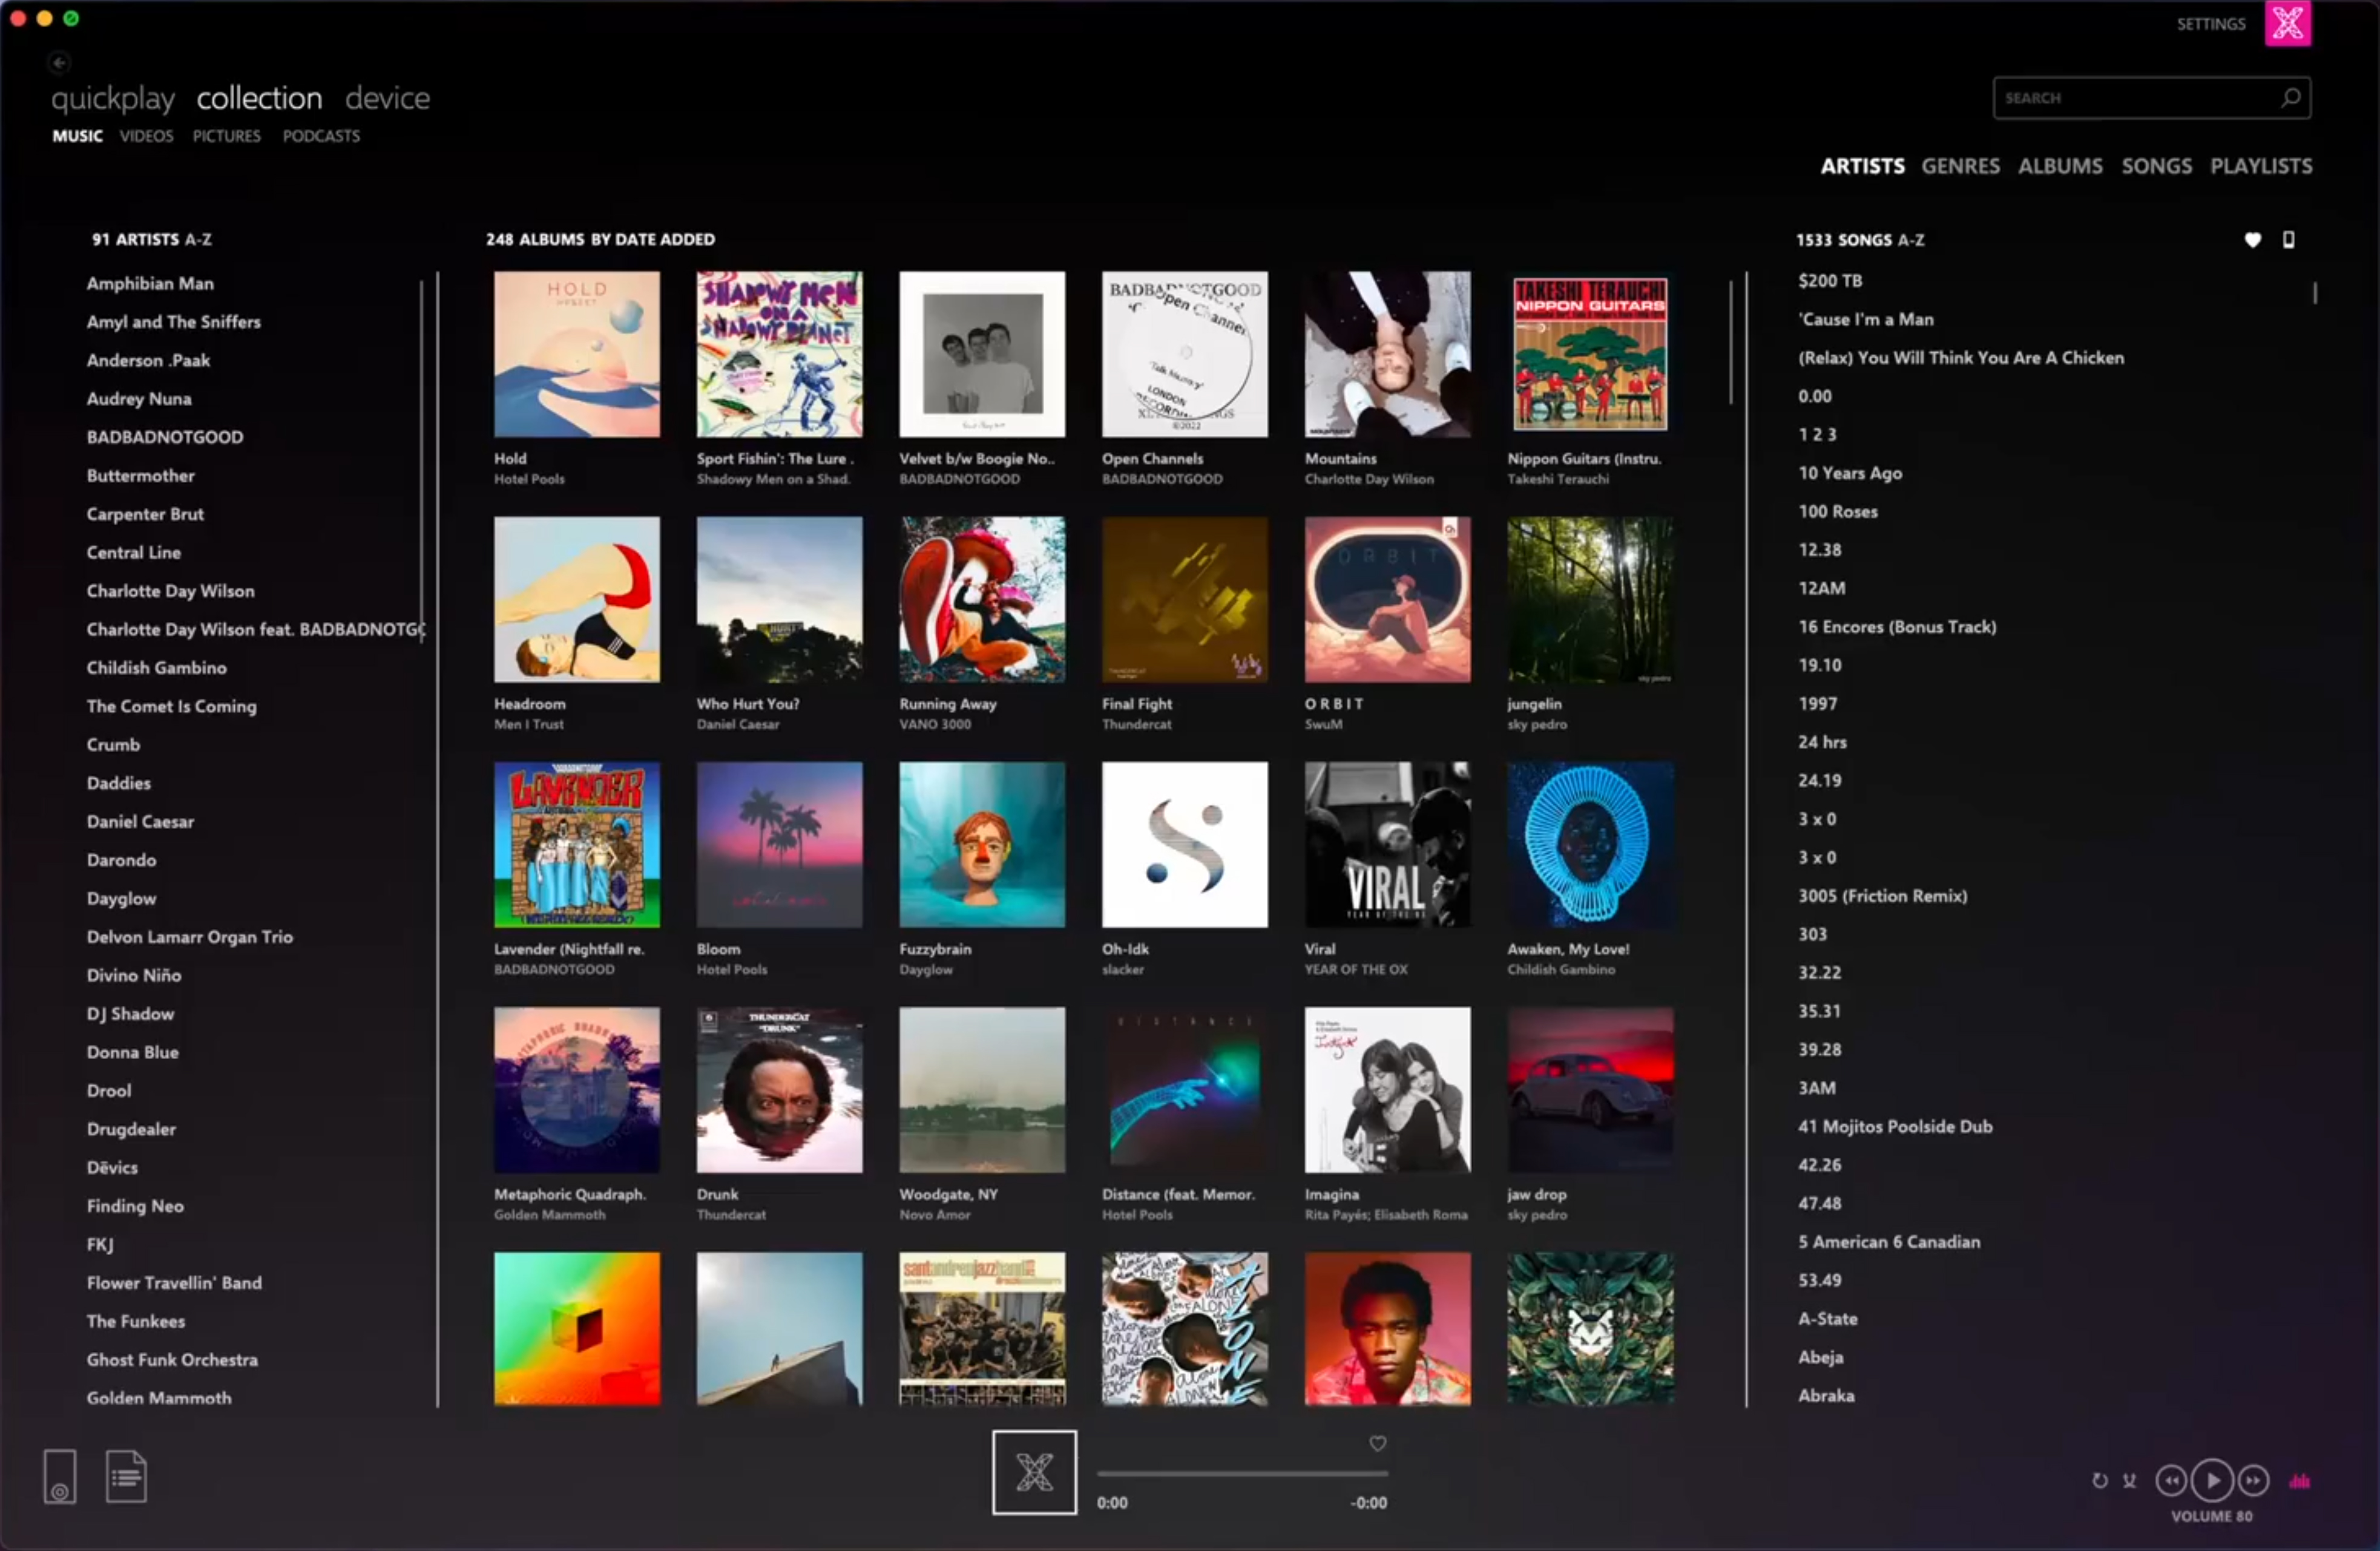Switch to the device section

tap(387, 99)
